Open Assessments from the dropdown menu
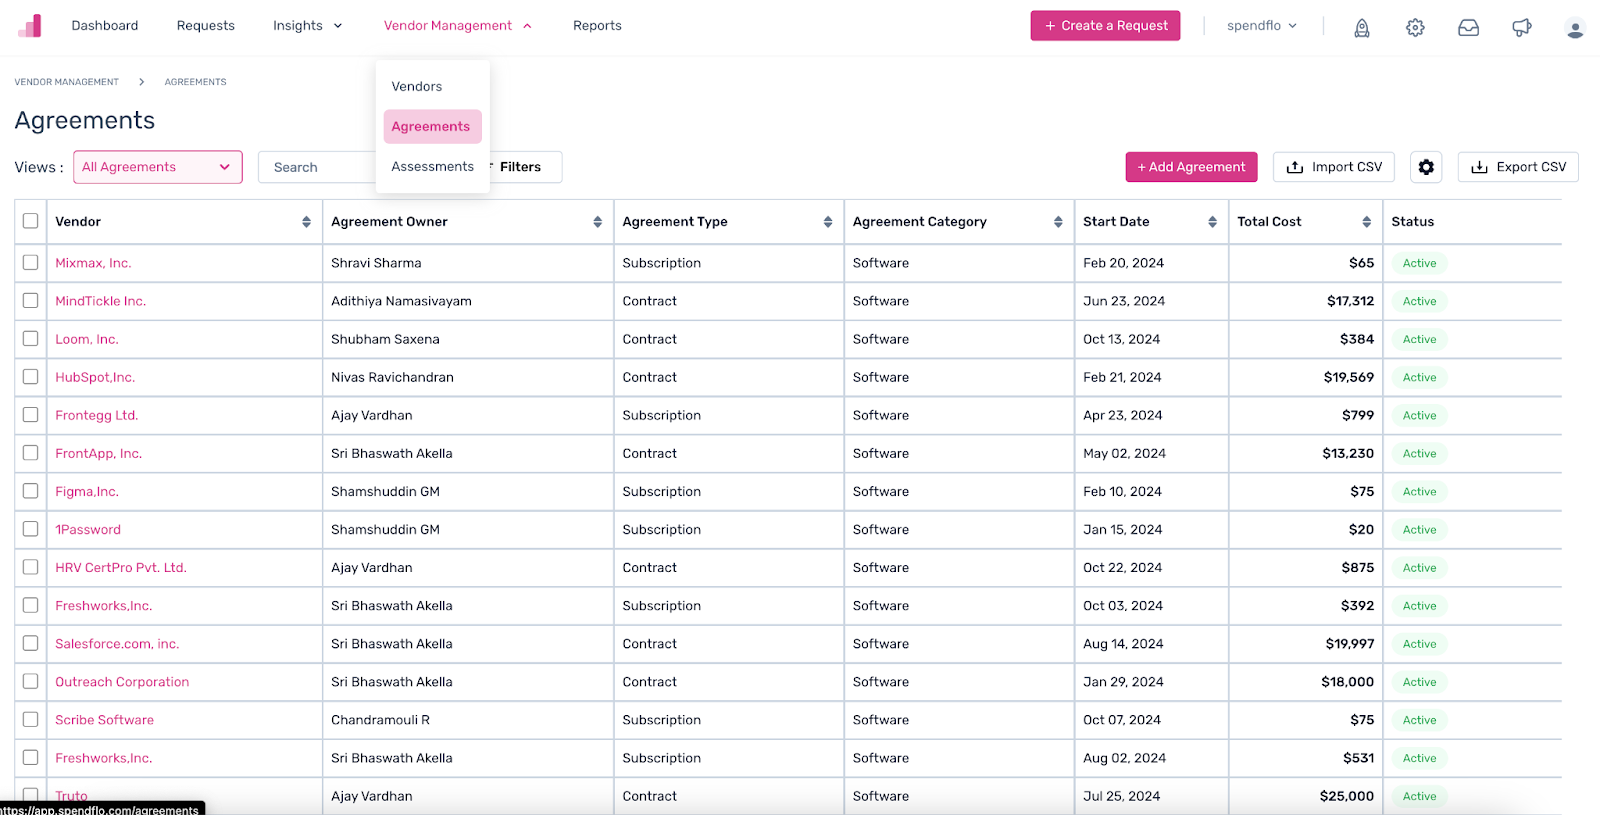1600x815 pixels. [x=433, y=167]
